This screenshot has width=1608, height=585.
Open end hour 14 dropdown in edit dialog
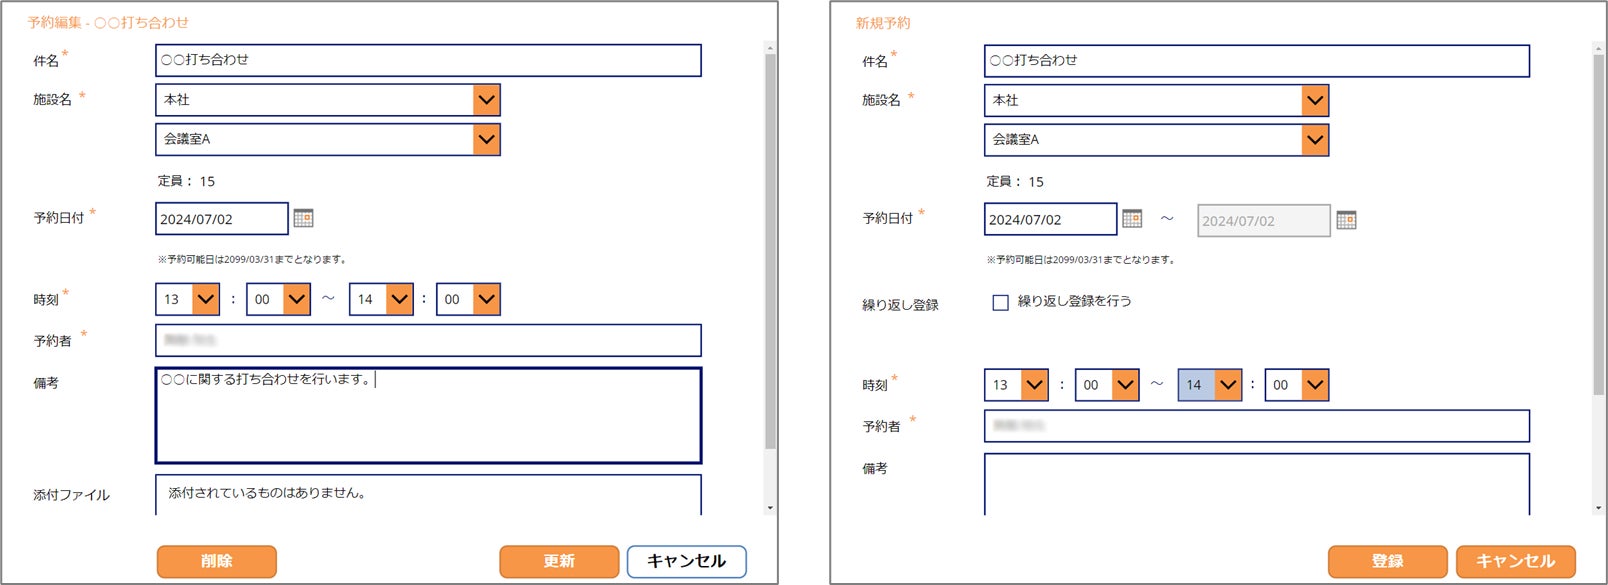coord(399,299)
